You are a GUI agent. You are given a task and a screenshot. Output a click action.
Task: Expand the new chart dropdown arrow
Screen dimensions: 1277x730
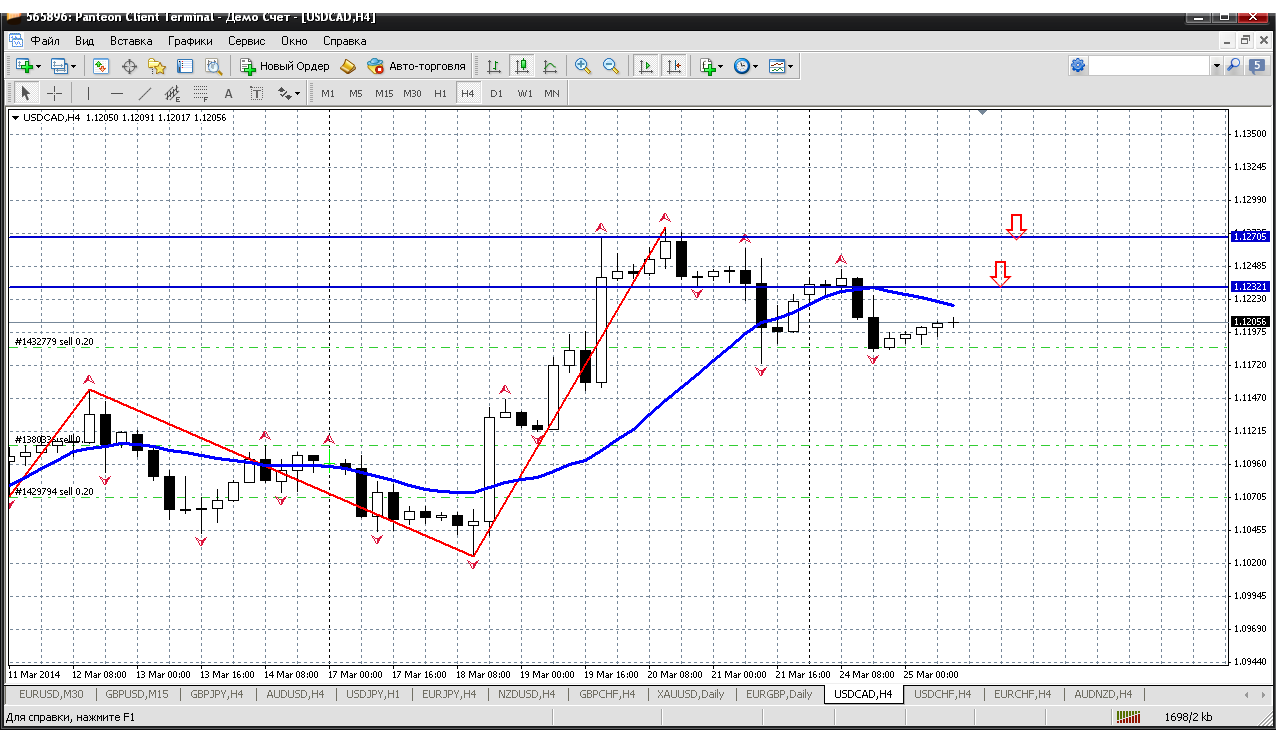tap(38, 66)
